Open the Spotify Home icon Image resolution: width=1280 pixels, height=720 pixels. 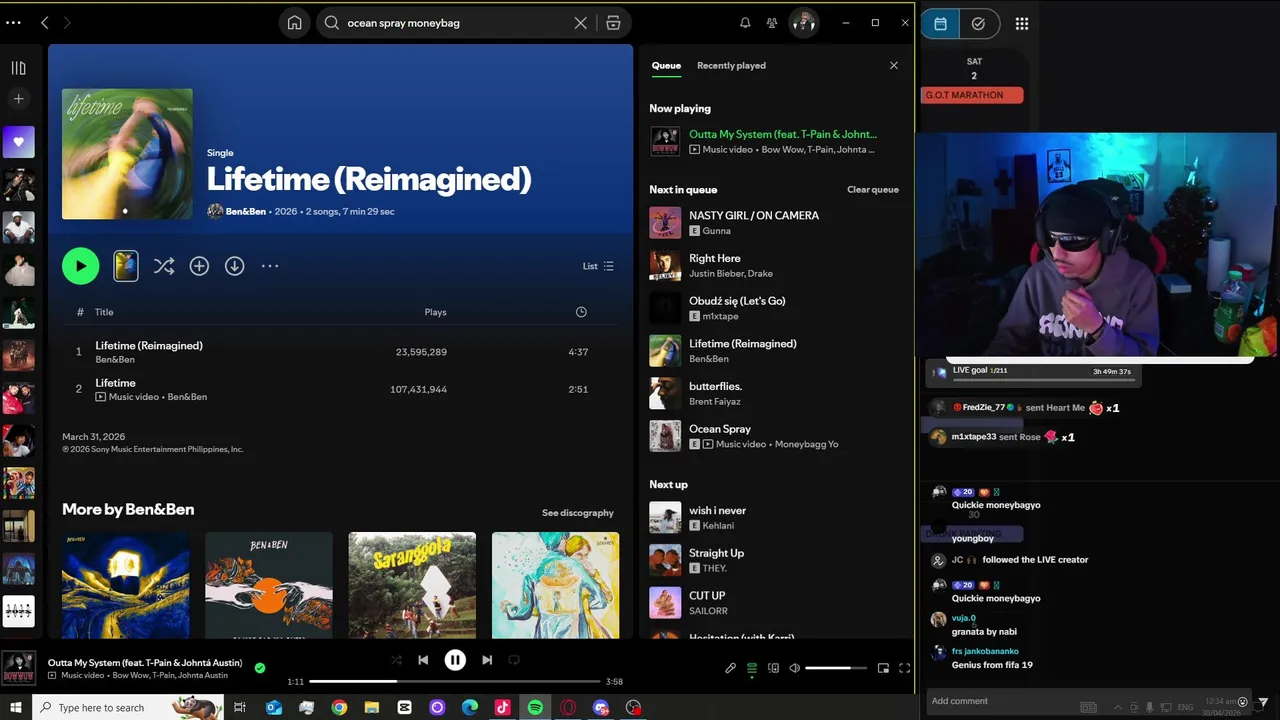coord(294,23)
